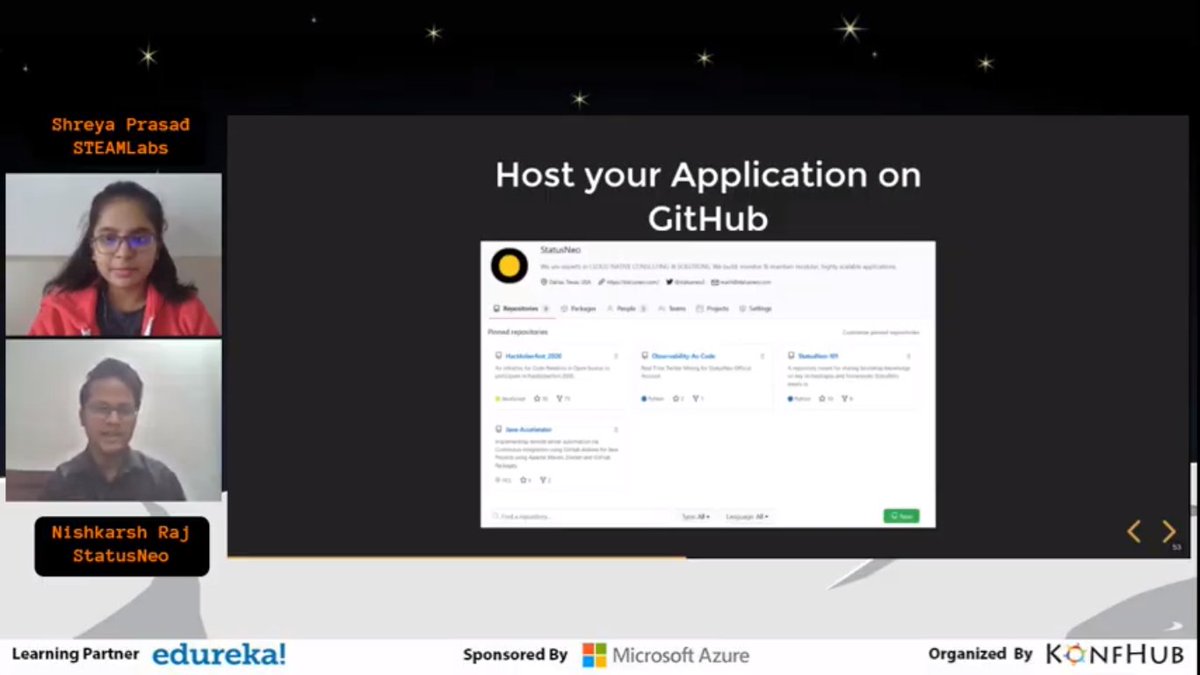Open the Type: All dropdown
This screenshot has width=1200, height=675.
coord(695,516)
